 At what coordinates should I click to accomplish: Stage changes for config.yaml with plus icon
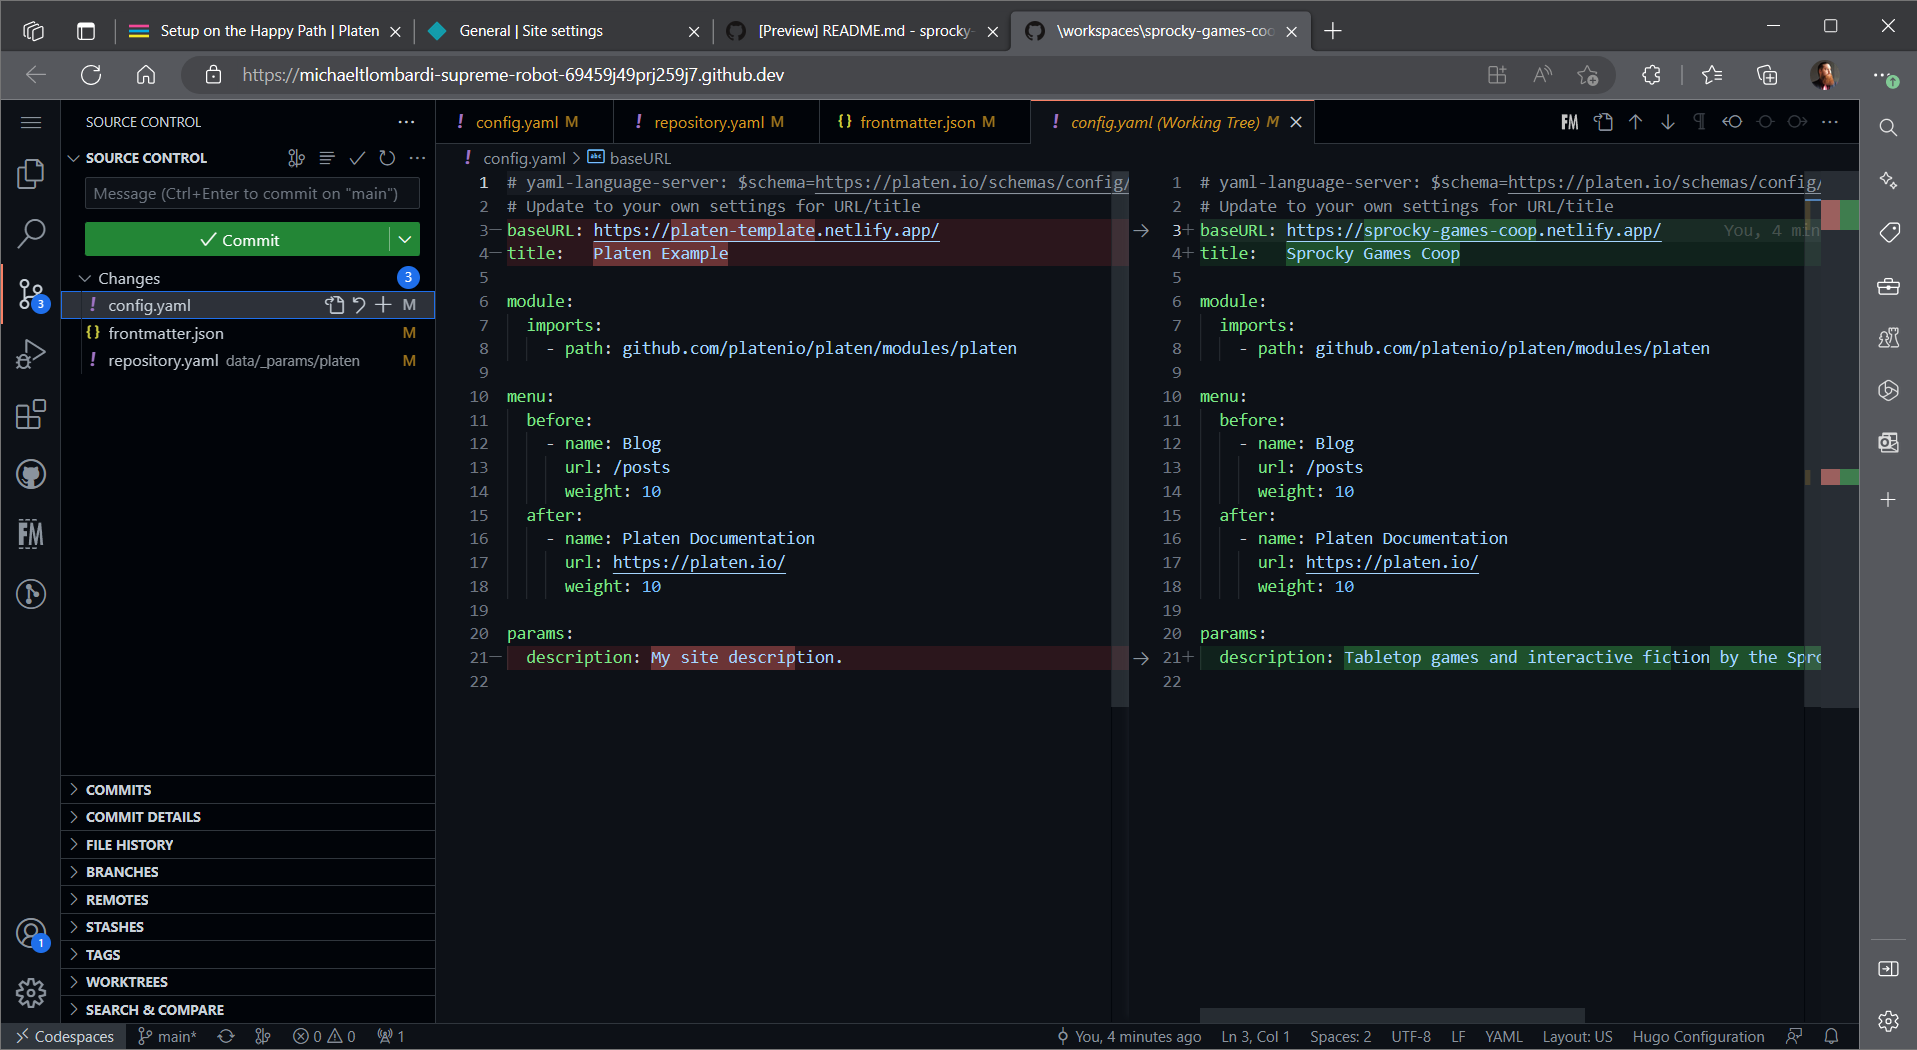383,305
